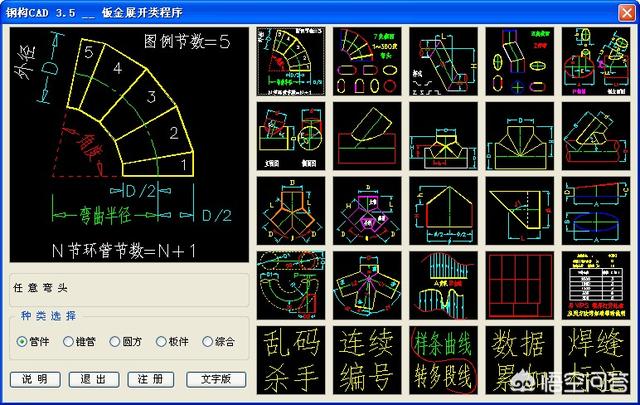Close the 钢构CAD 3.5 window
640x405 pixels.
click(627, 13)
